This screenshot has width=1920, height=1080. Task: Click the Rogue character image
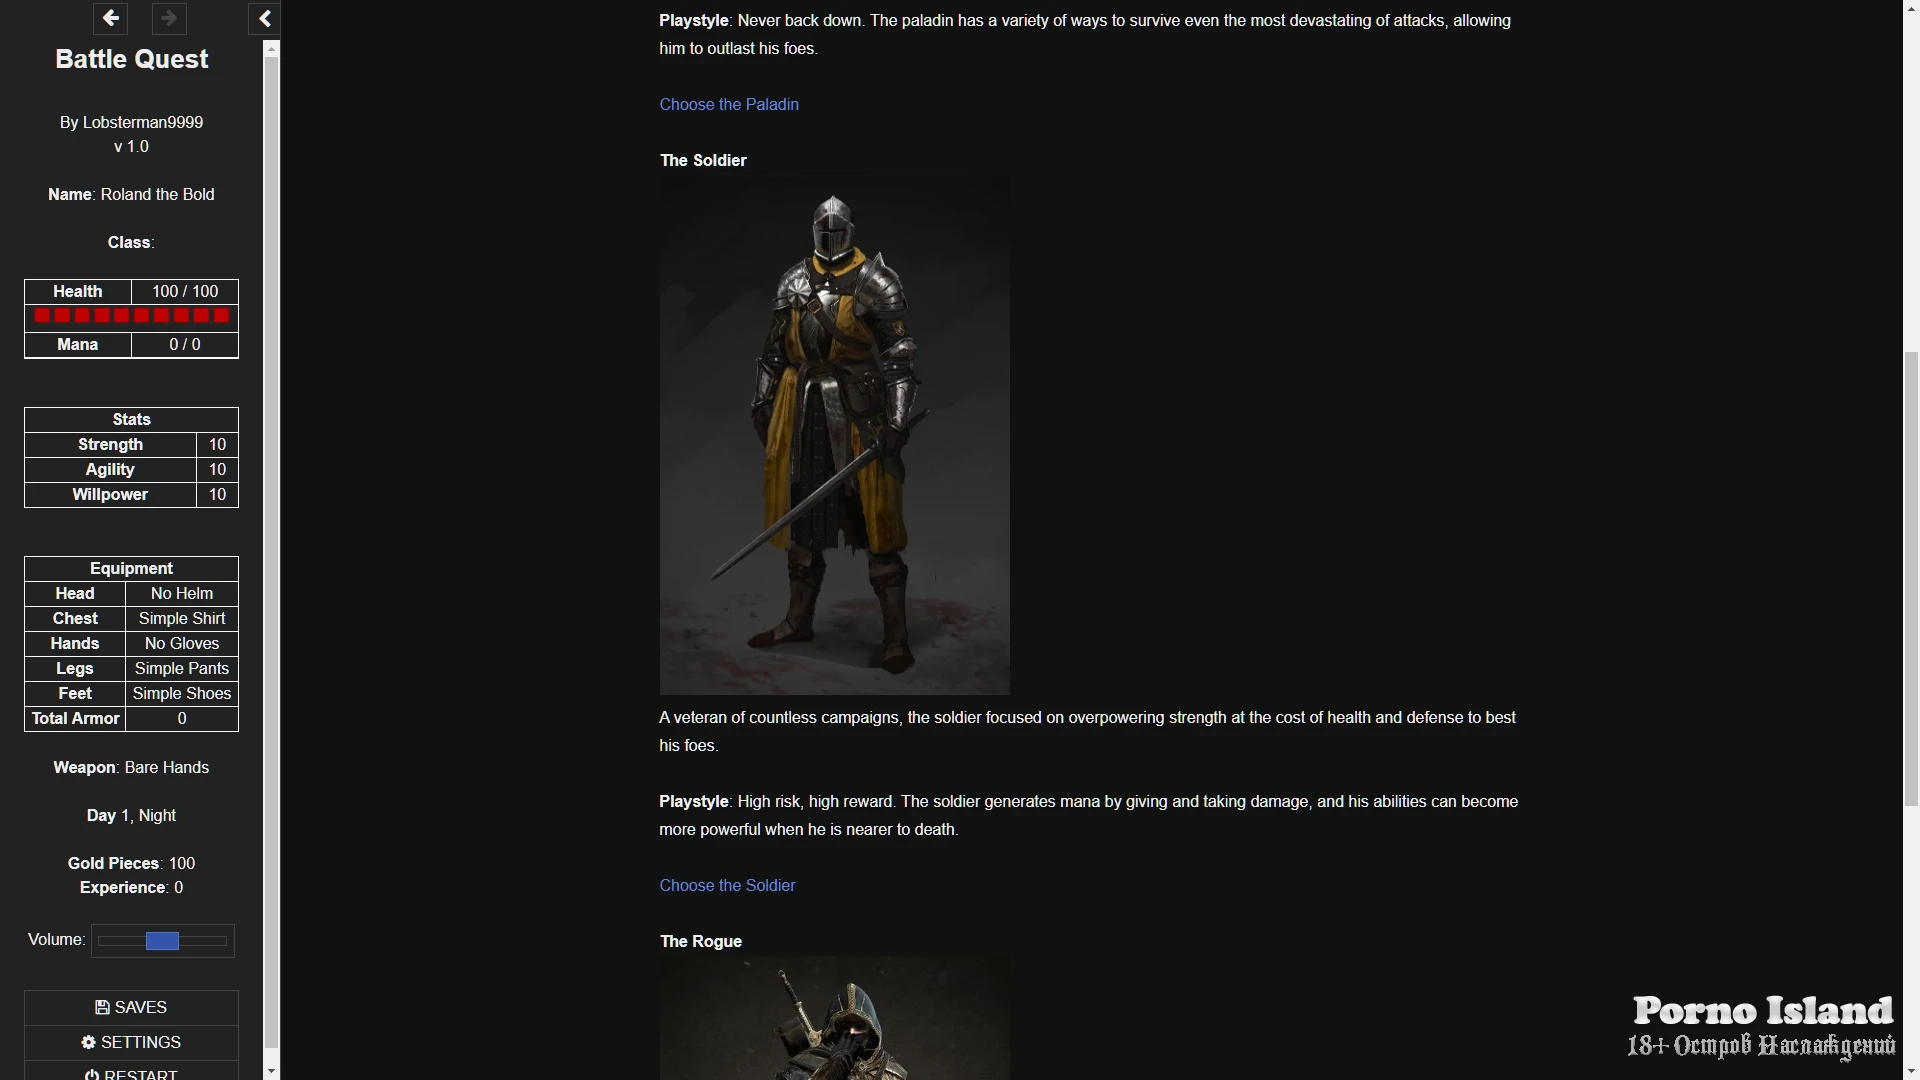[834, 1020]
